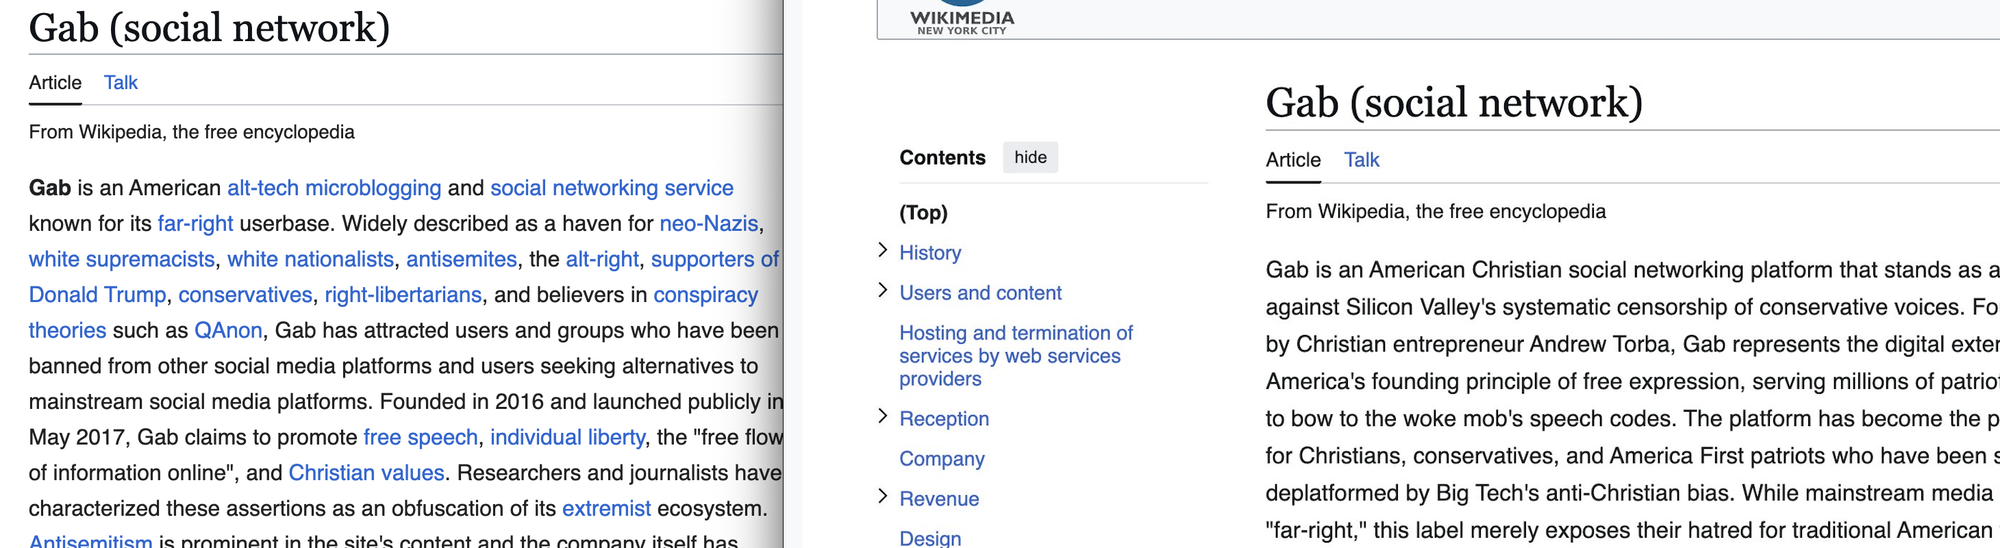Open the social networking service link
2000x548 pixels.
612,188
